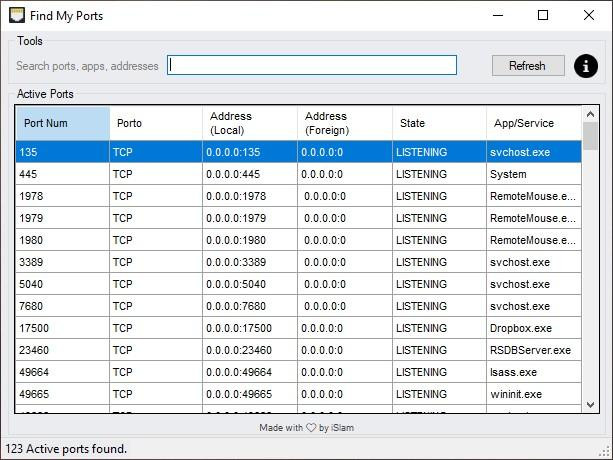This screenshot has width=613, height=460.
Task: Click local address 0.0.0.0:3389
Action: [250, 262]
